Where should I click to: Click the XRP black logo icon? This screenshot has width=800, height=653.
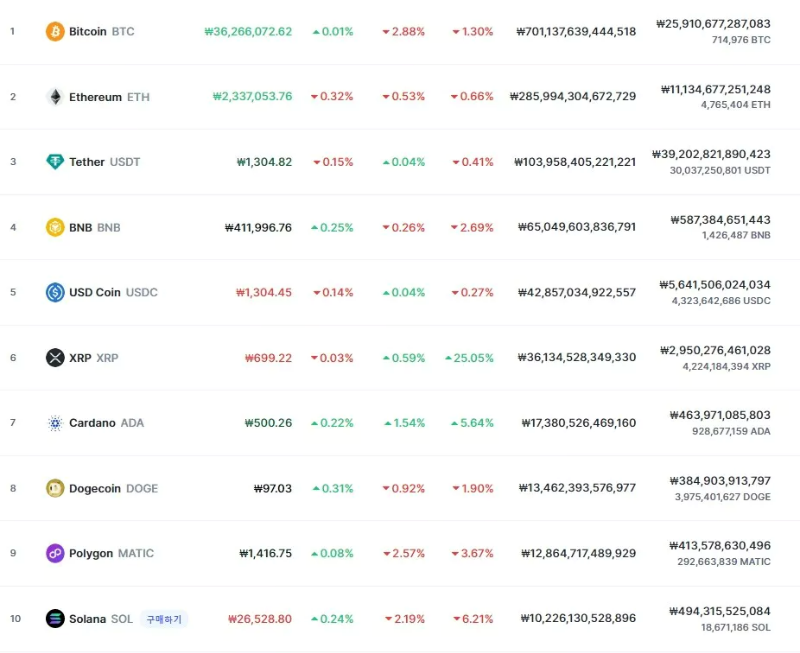pos(55,358)
